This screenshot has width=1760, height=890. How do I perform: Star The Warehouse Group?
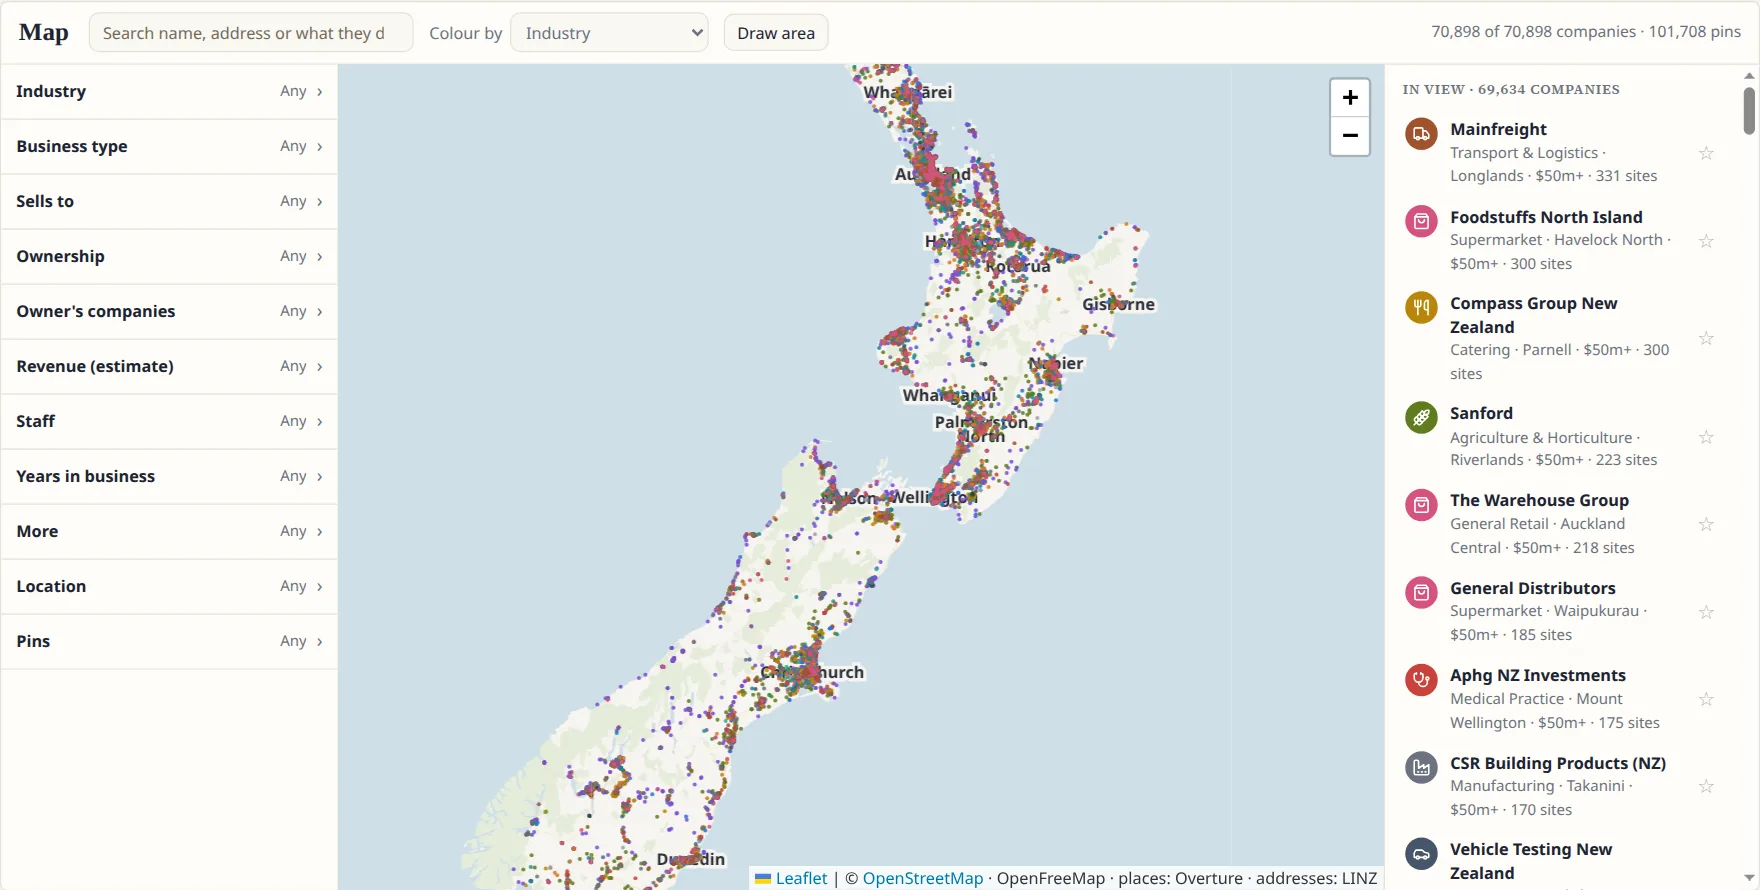tap(1706, 524)
